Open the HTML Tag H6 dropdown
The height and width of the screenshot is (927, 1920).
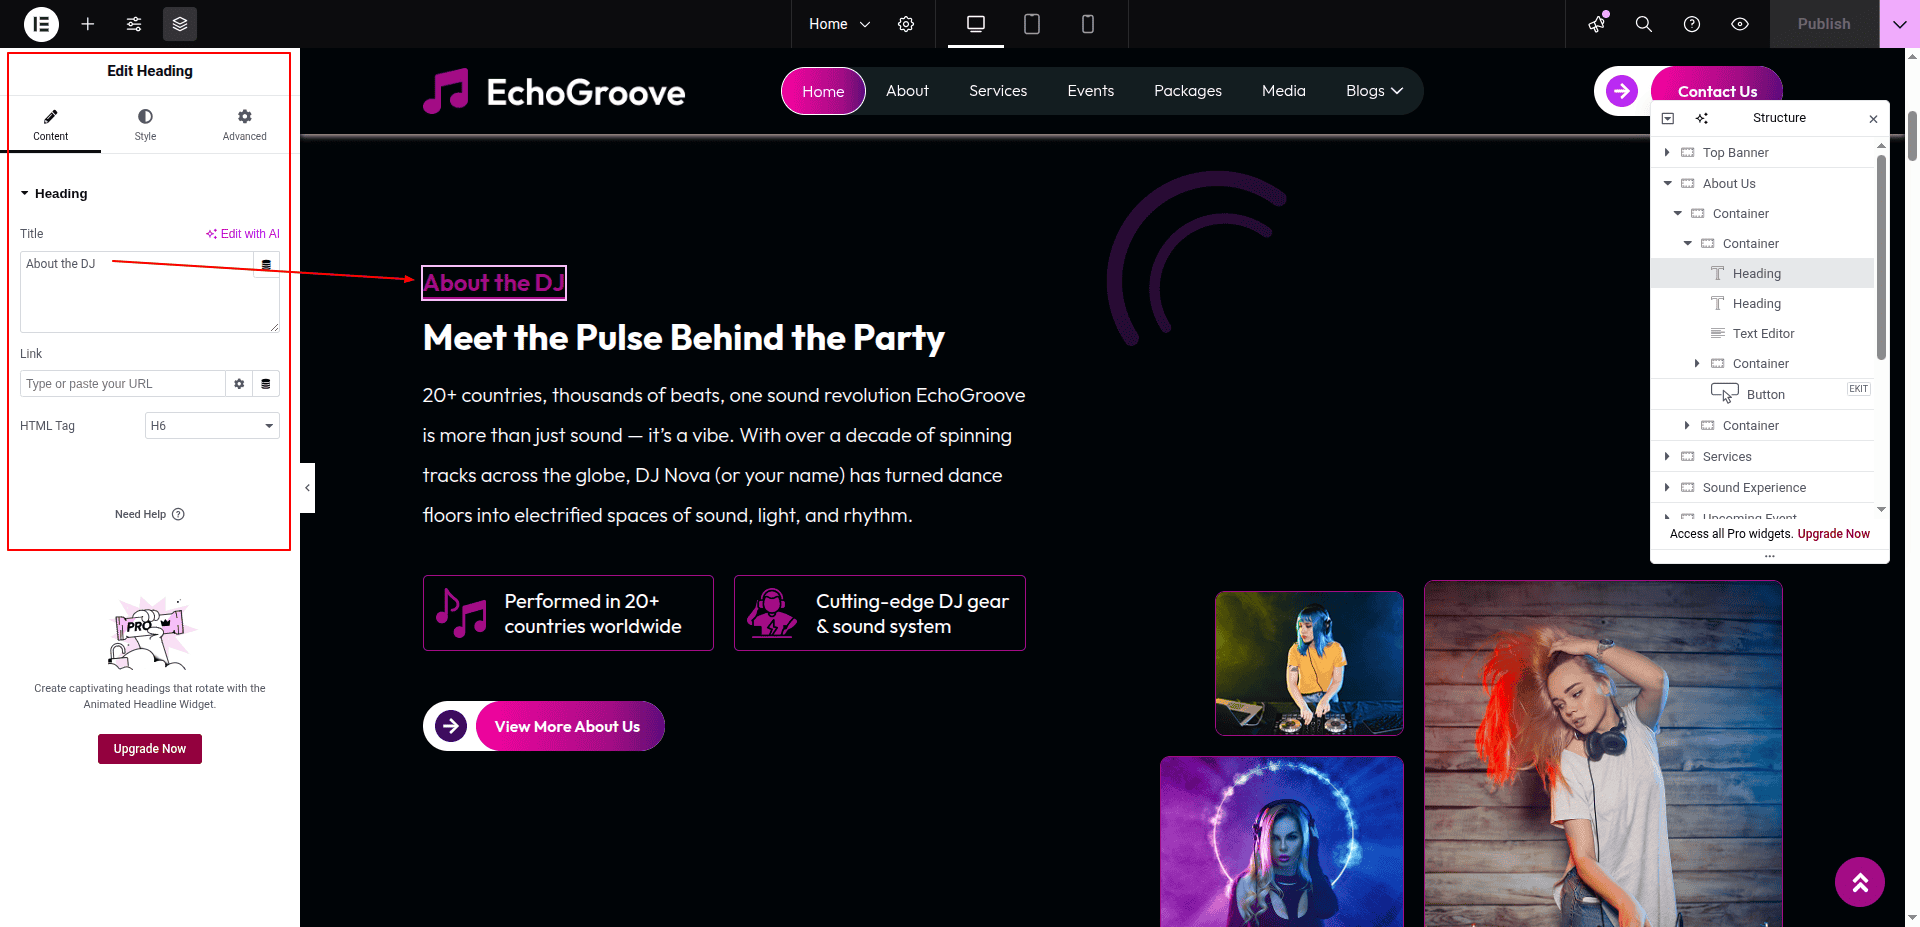[x=212, y=426]
